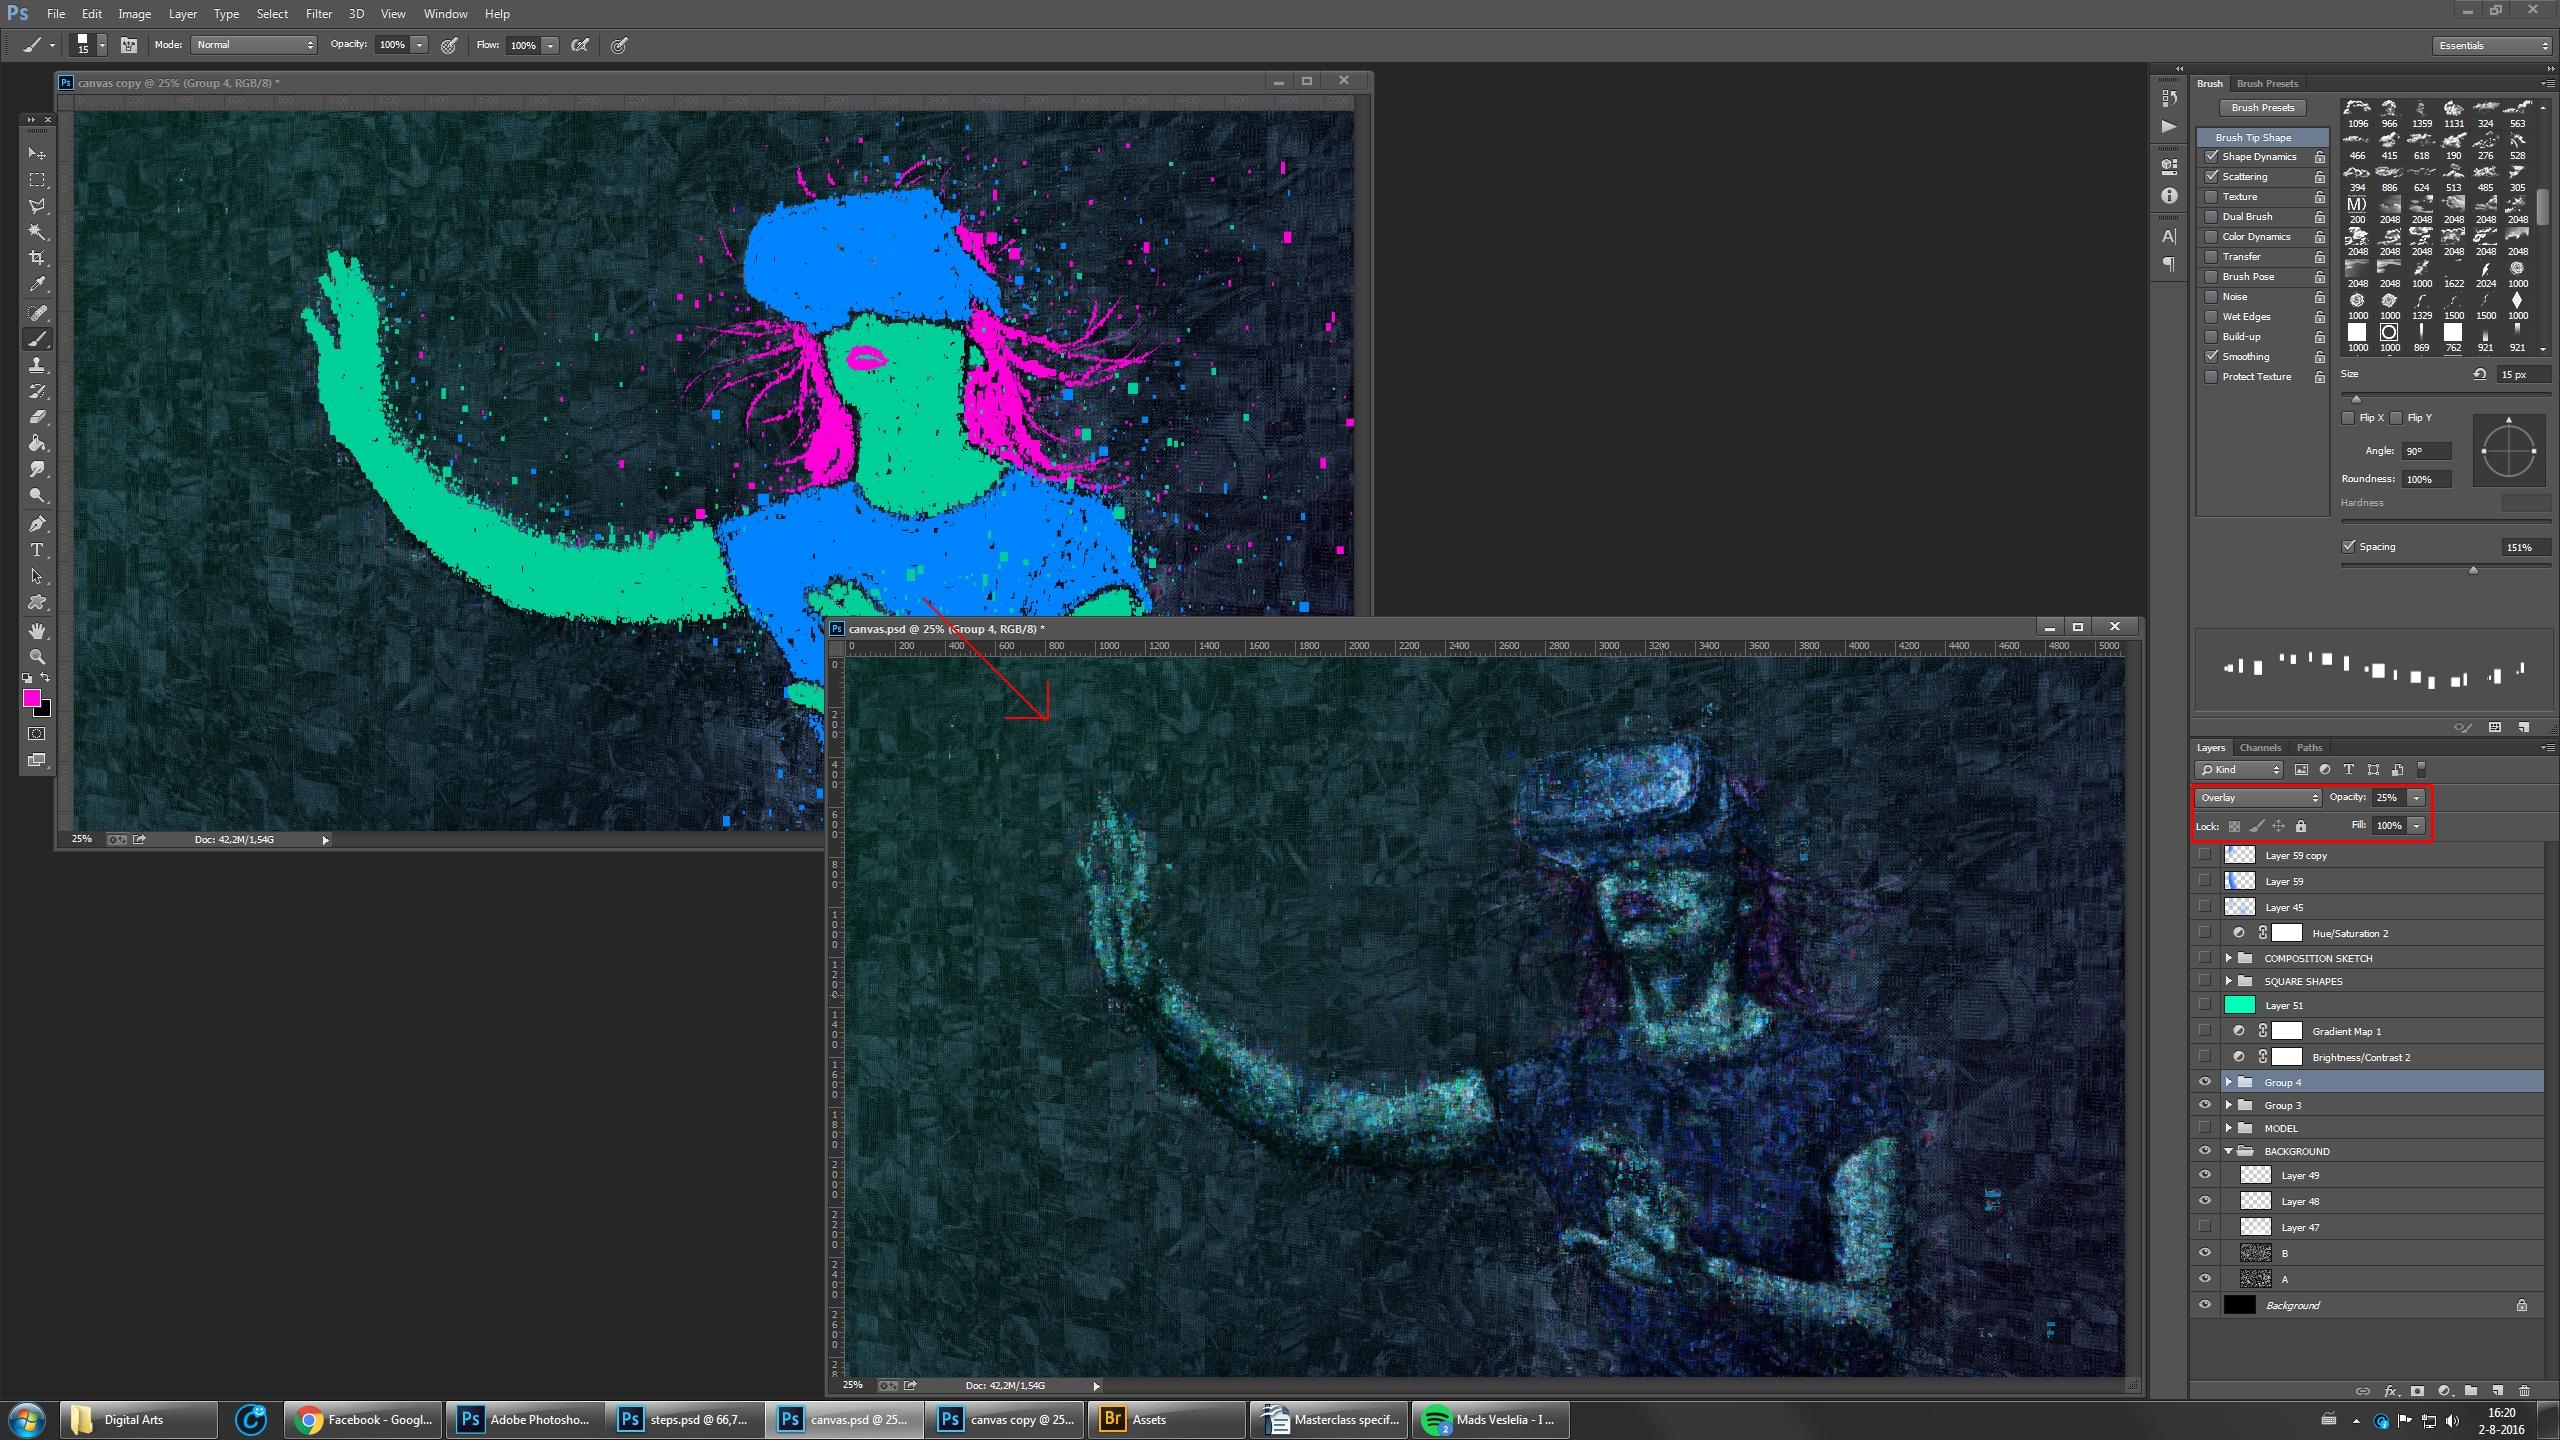
Task: Open Chrome Facebook window in taskbar
Action: point(364,1419)
